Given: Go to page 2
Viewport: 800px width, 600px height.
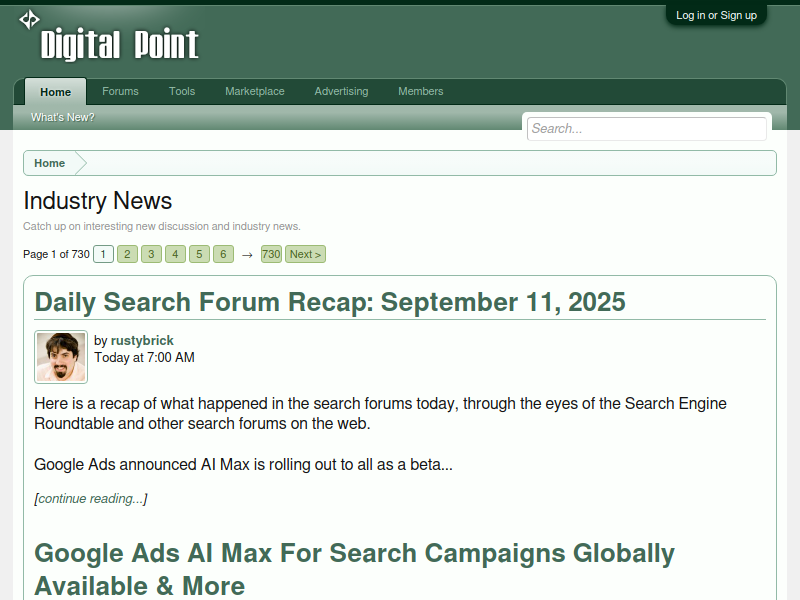Looking at the screenshot, I should tap(128, 254).
